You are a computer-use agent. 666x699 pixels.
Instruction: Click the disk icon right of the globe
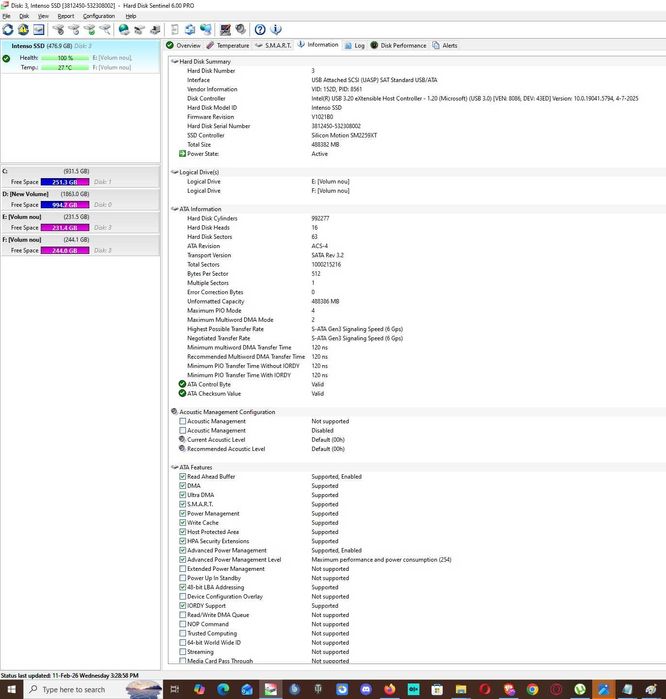coord(140,30)
